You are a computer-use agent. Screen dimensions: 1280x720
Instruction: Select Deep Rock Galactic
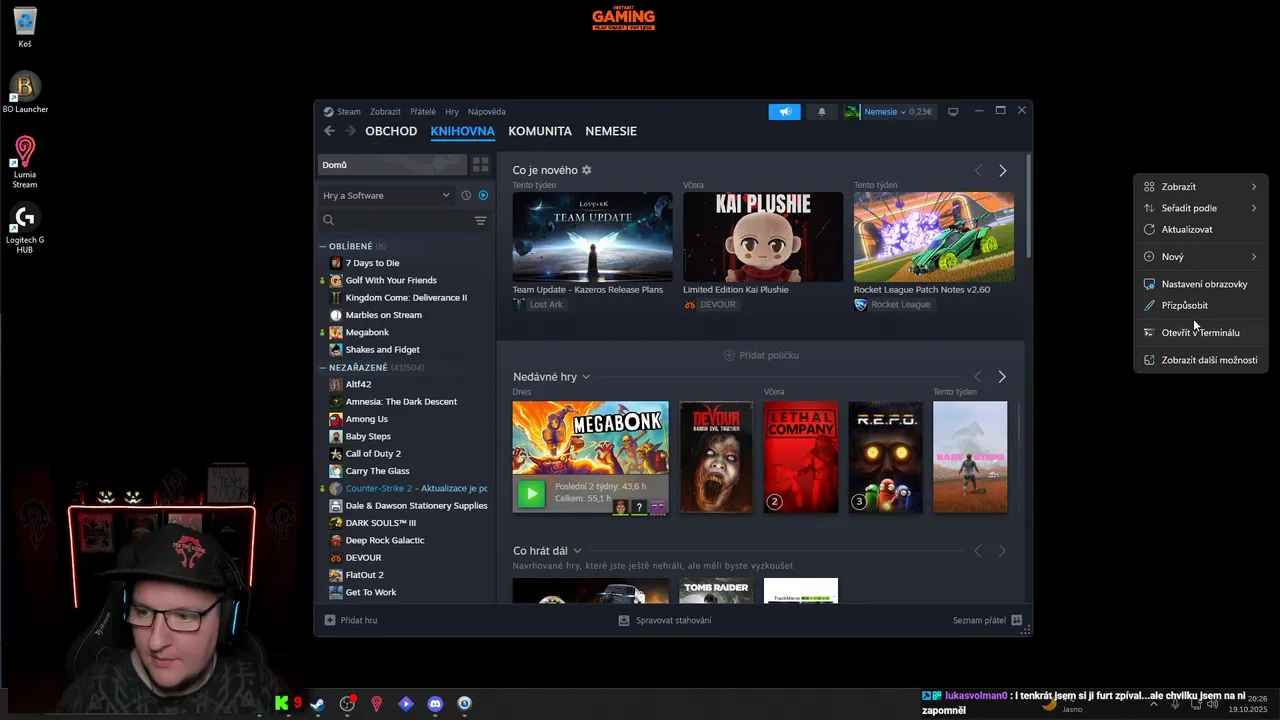point(385,540)
